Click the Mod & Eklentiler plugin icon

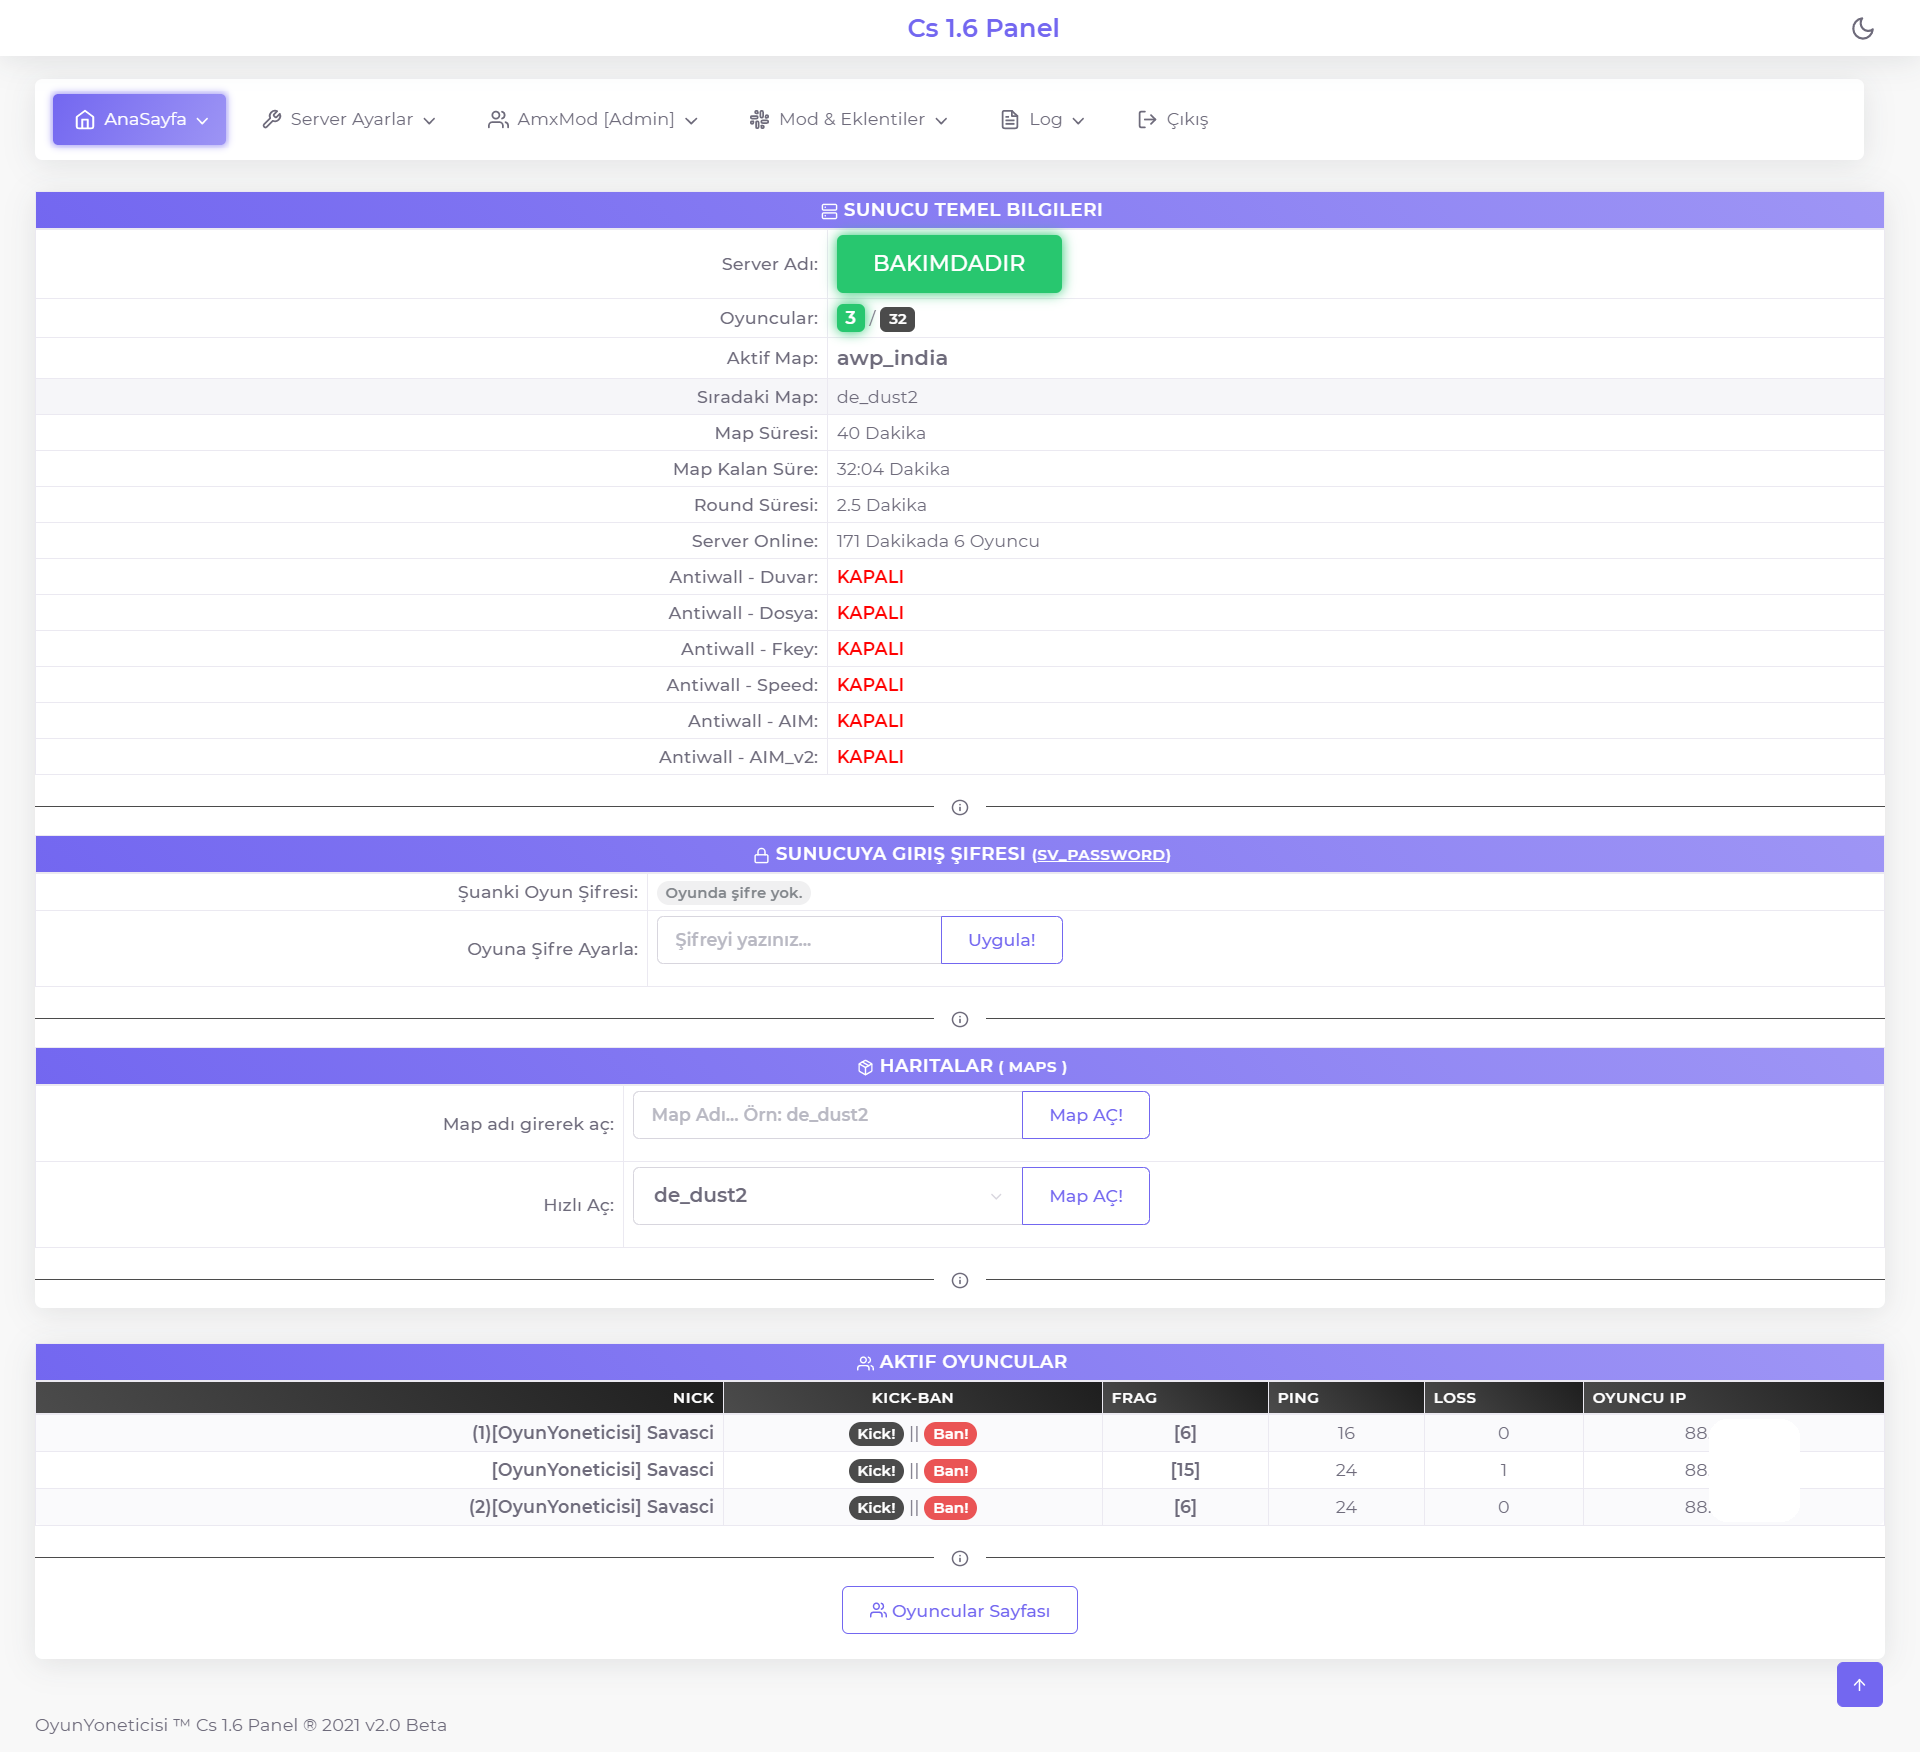760,120
